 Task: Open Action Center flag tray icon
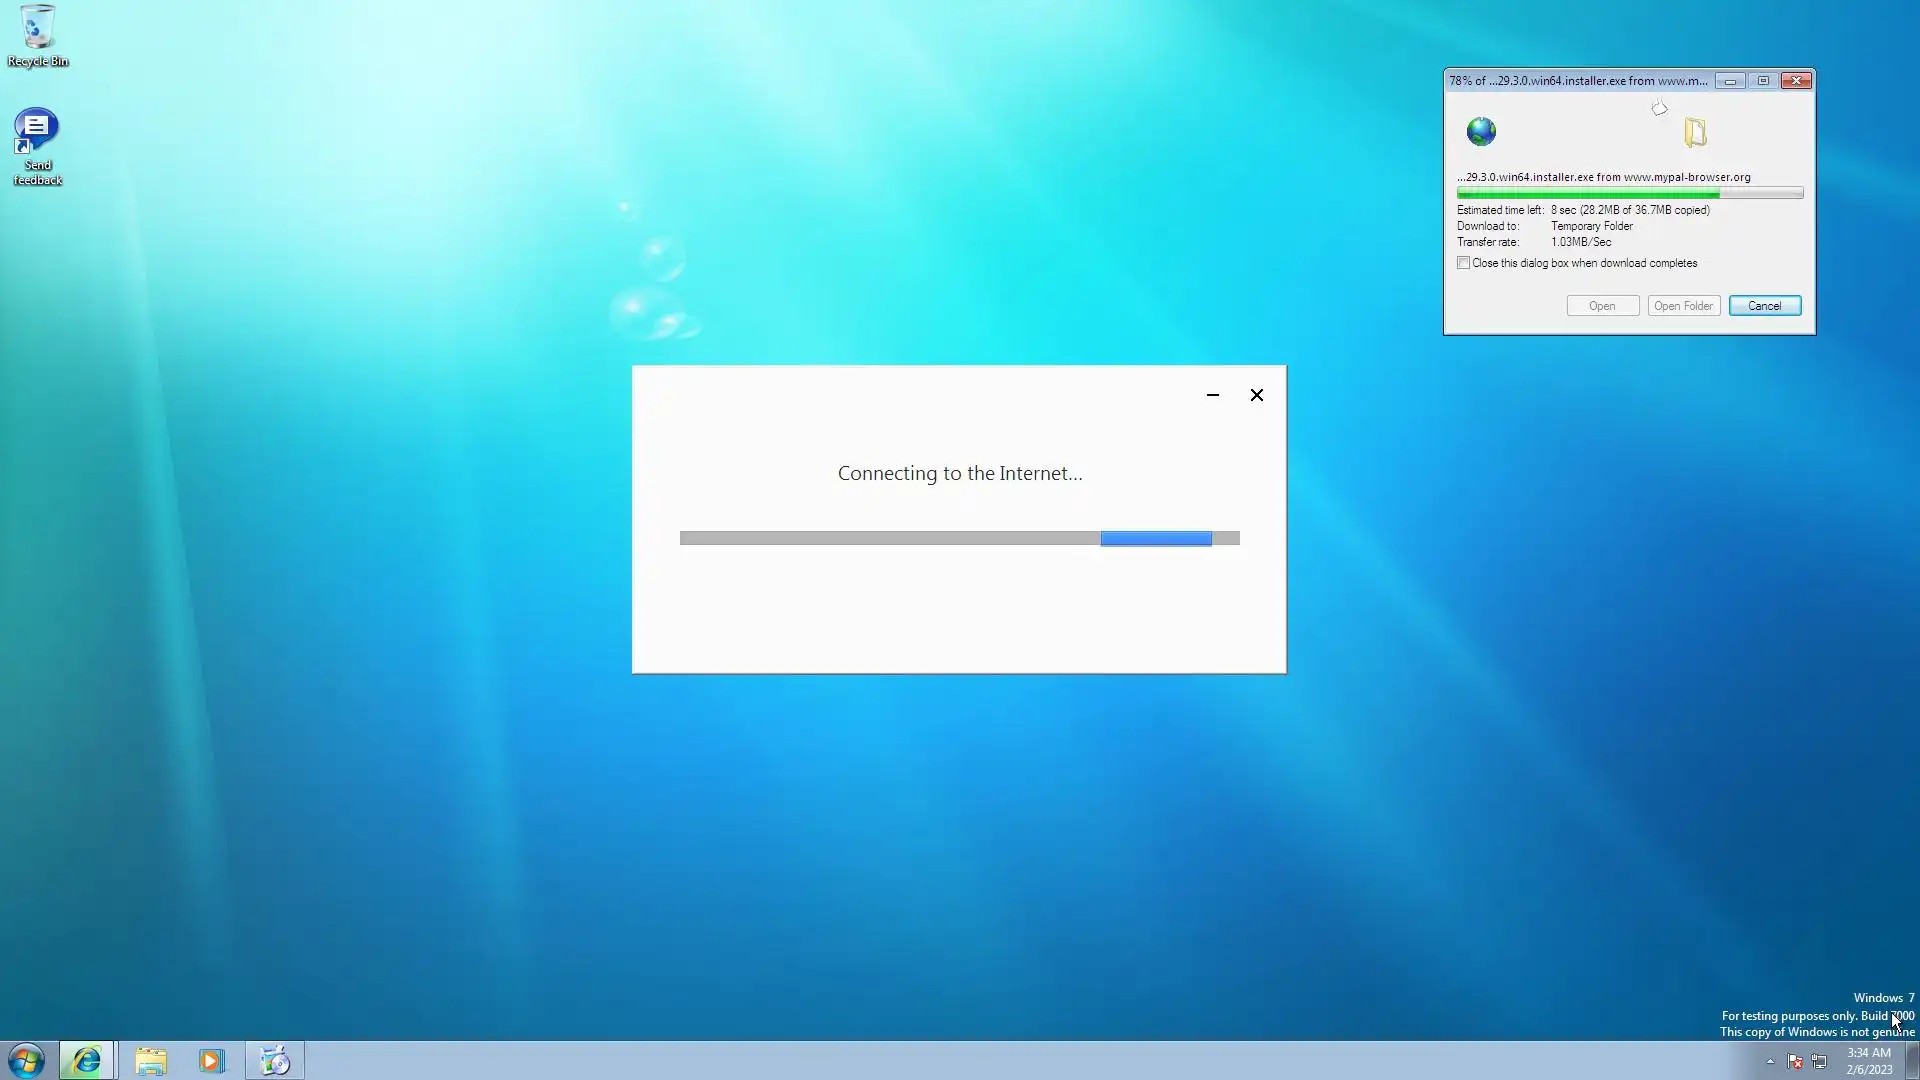tap(1795, 1061)
